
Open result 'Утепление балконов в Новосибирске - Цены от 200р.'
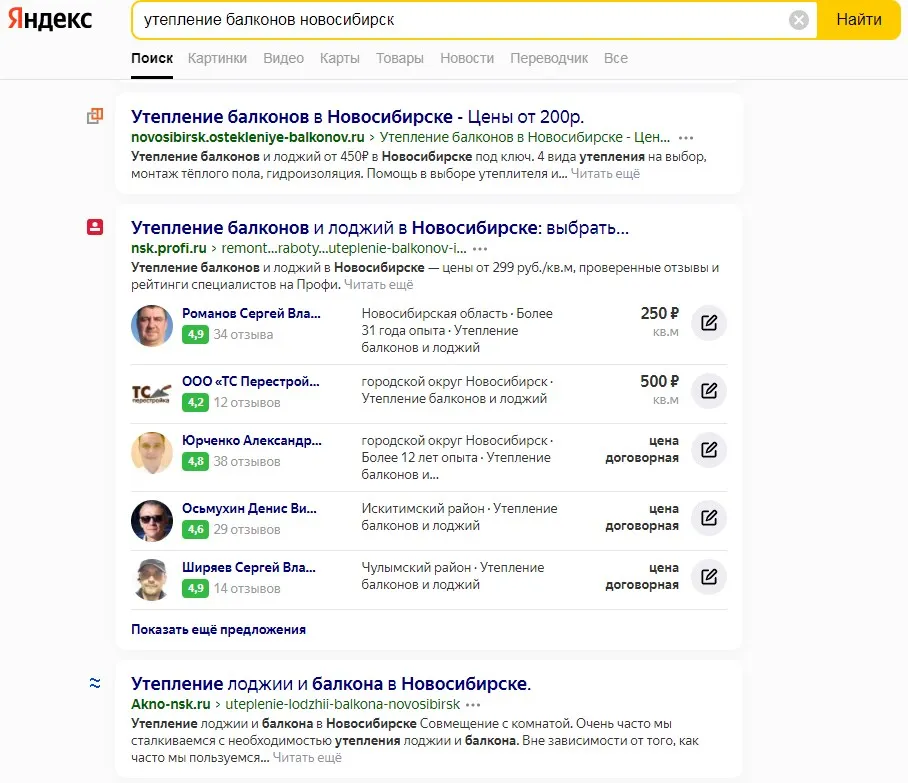pos(357,116)
